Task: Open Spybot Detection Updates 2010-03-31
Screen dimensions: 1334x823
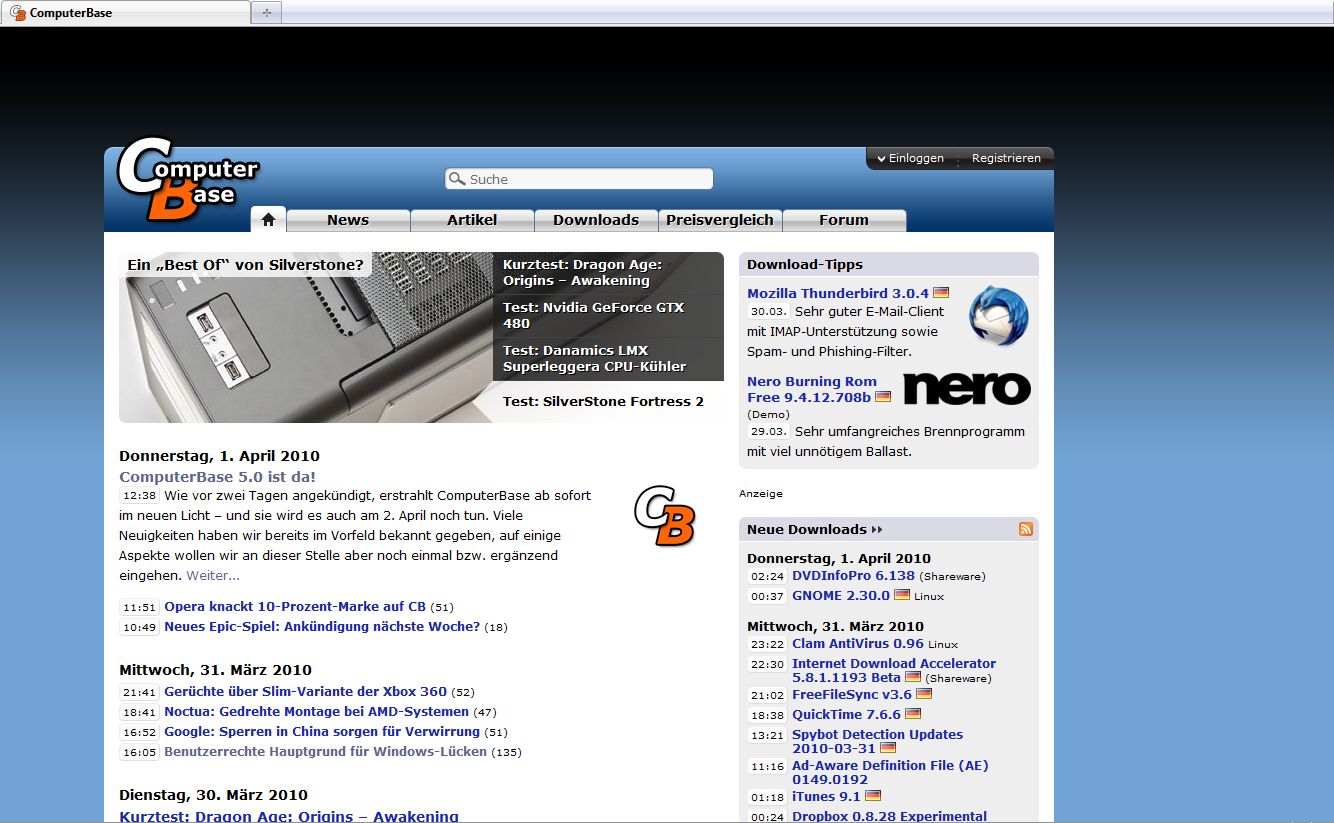Action: tap(877, 741)
